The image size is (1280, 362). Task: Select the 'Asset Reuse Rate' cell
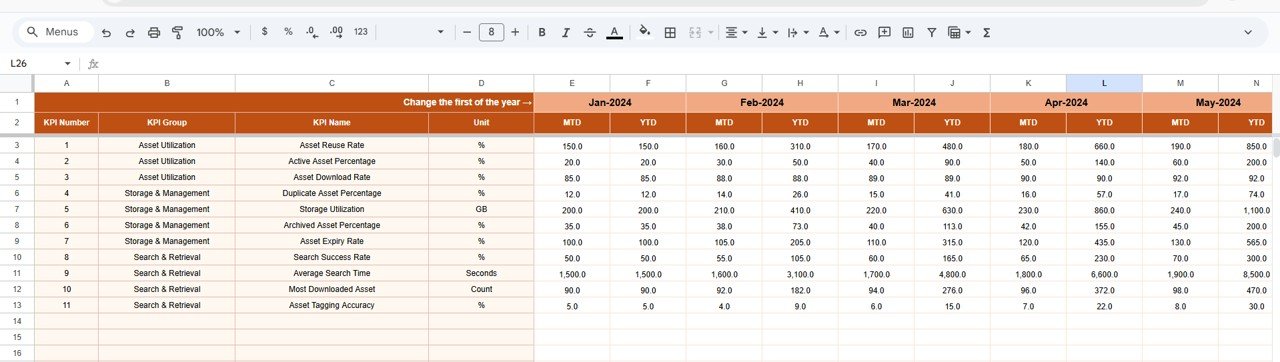(332, 145)
